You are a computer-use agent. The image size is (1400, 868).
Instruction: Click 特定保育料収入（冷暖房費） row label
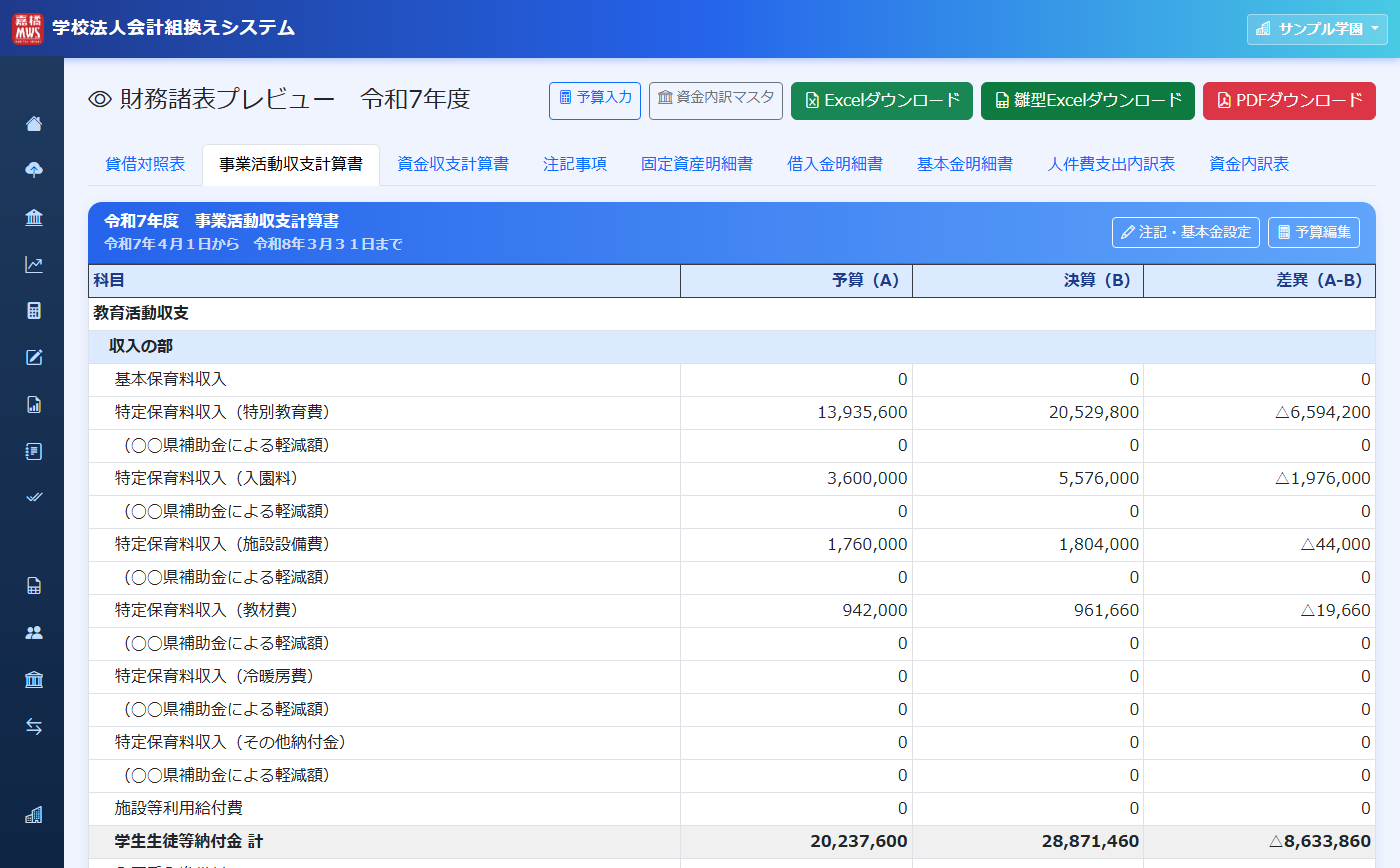[214, 677]
